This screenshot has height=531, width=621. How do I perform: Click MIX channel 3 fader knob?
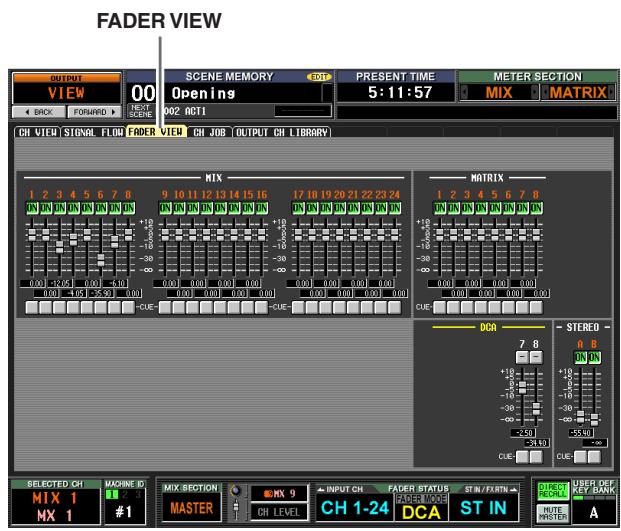pos(59,247)
